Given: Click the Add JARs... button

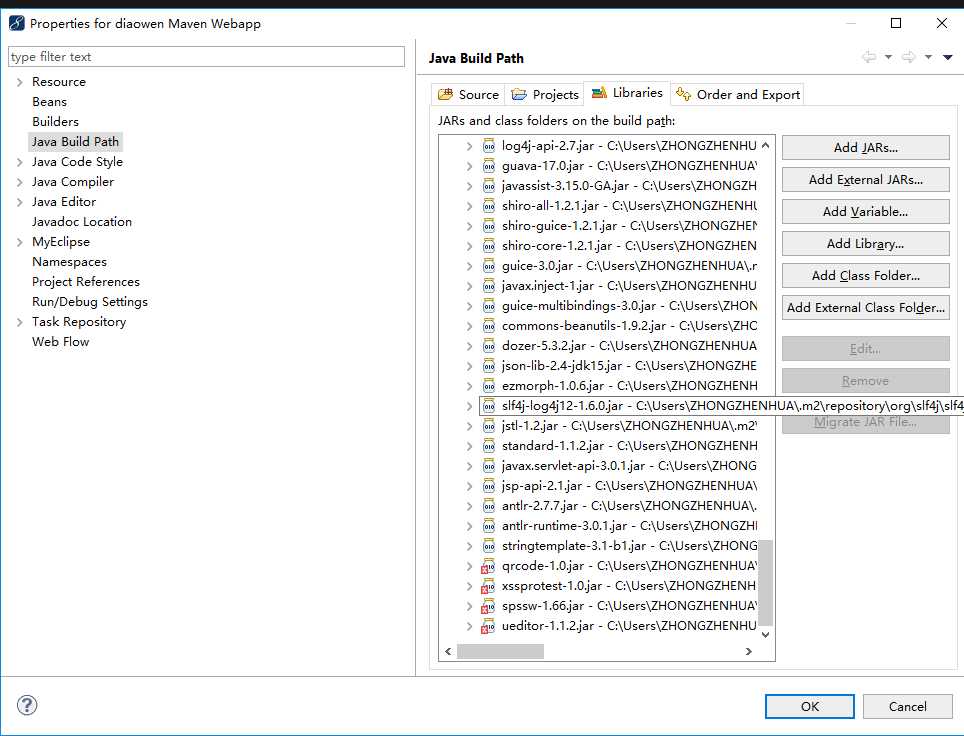Looking at the screenshot, I should tap(866, 148).
